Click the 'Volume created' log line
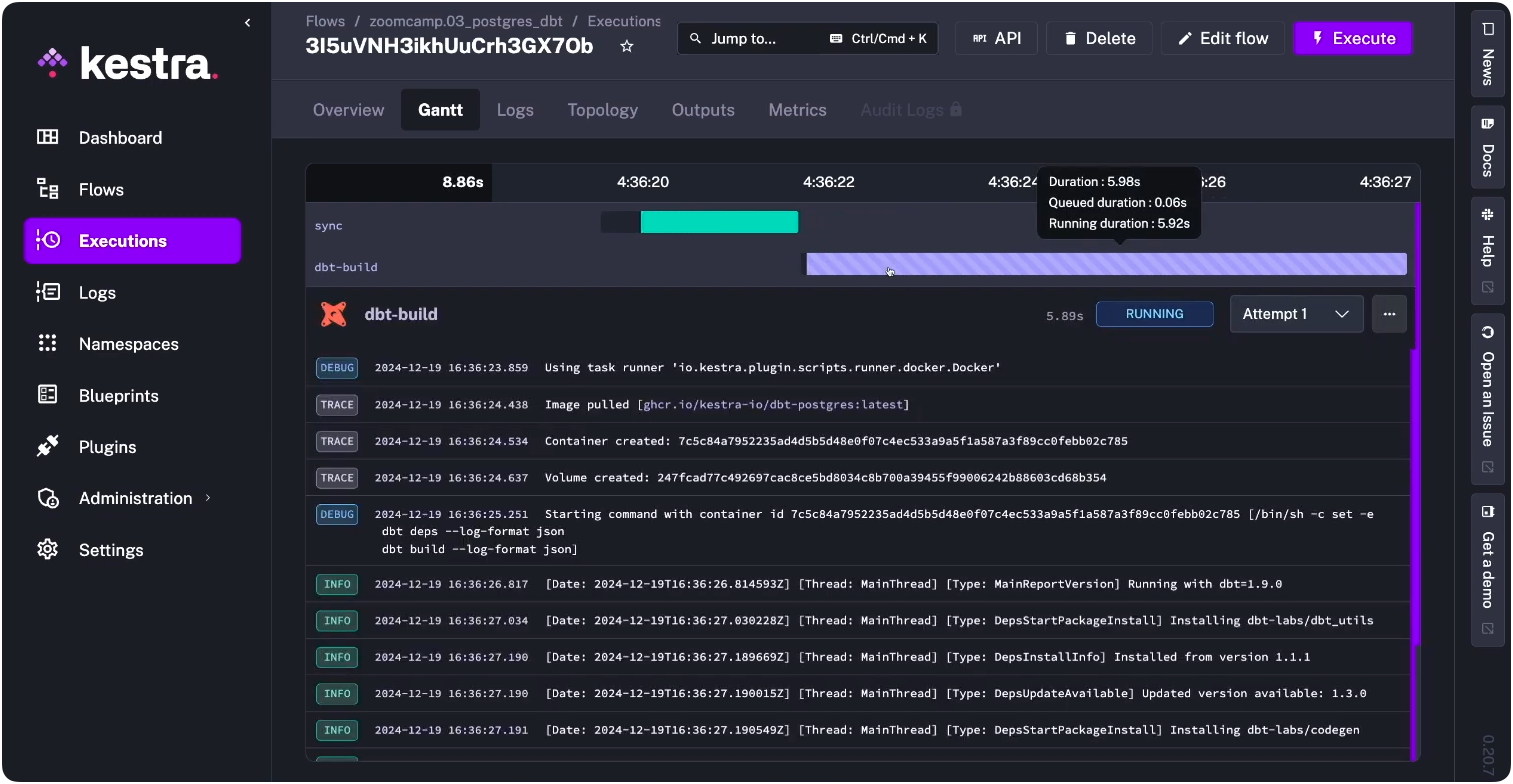 pos(858,478)
